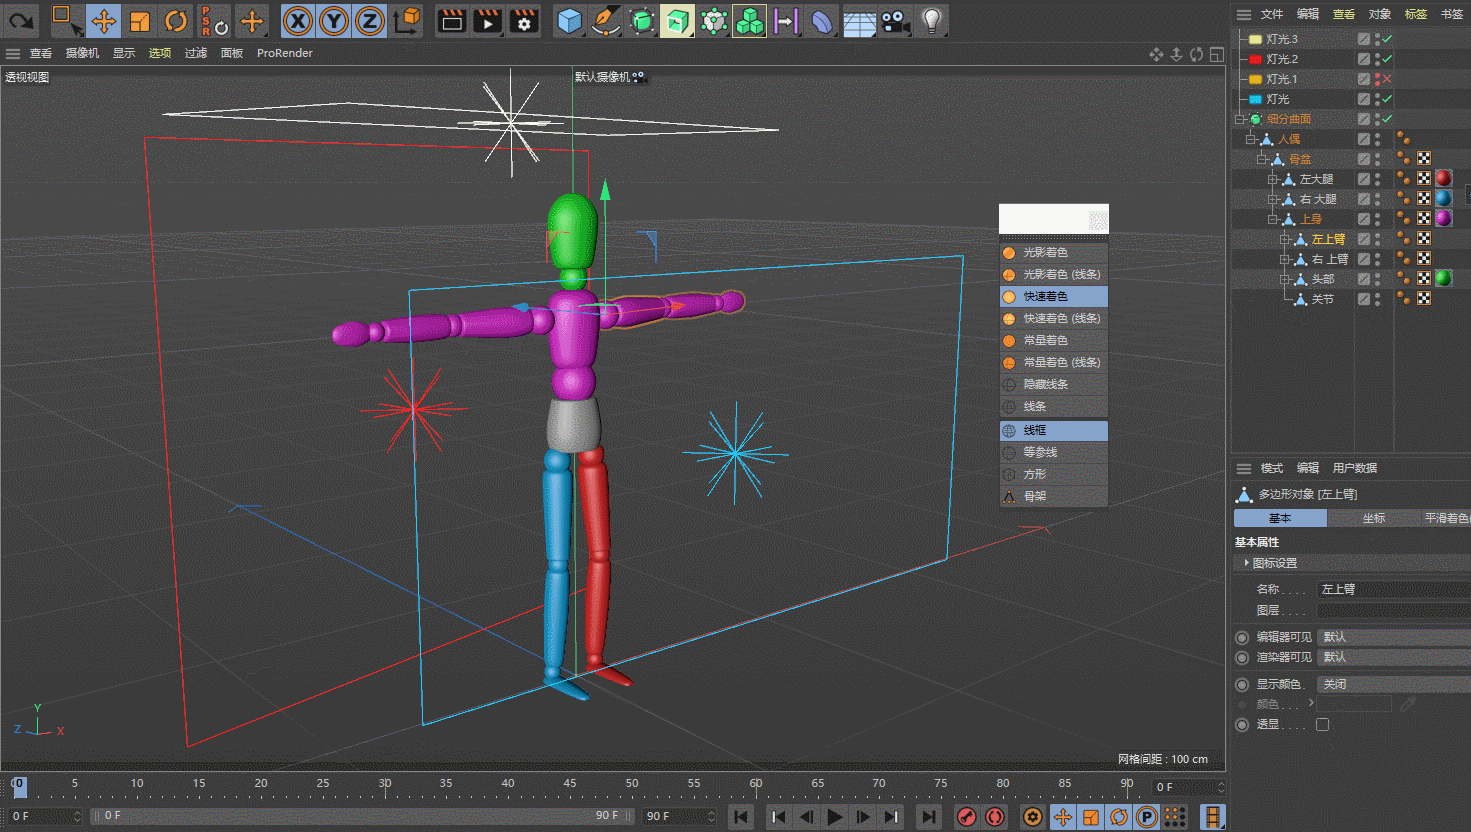The height and width of the screenshot is (832, 1471).
Task: Add a cube primitive object
Action: [570, 20]
